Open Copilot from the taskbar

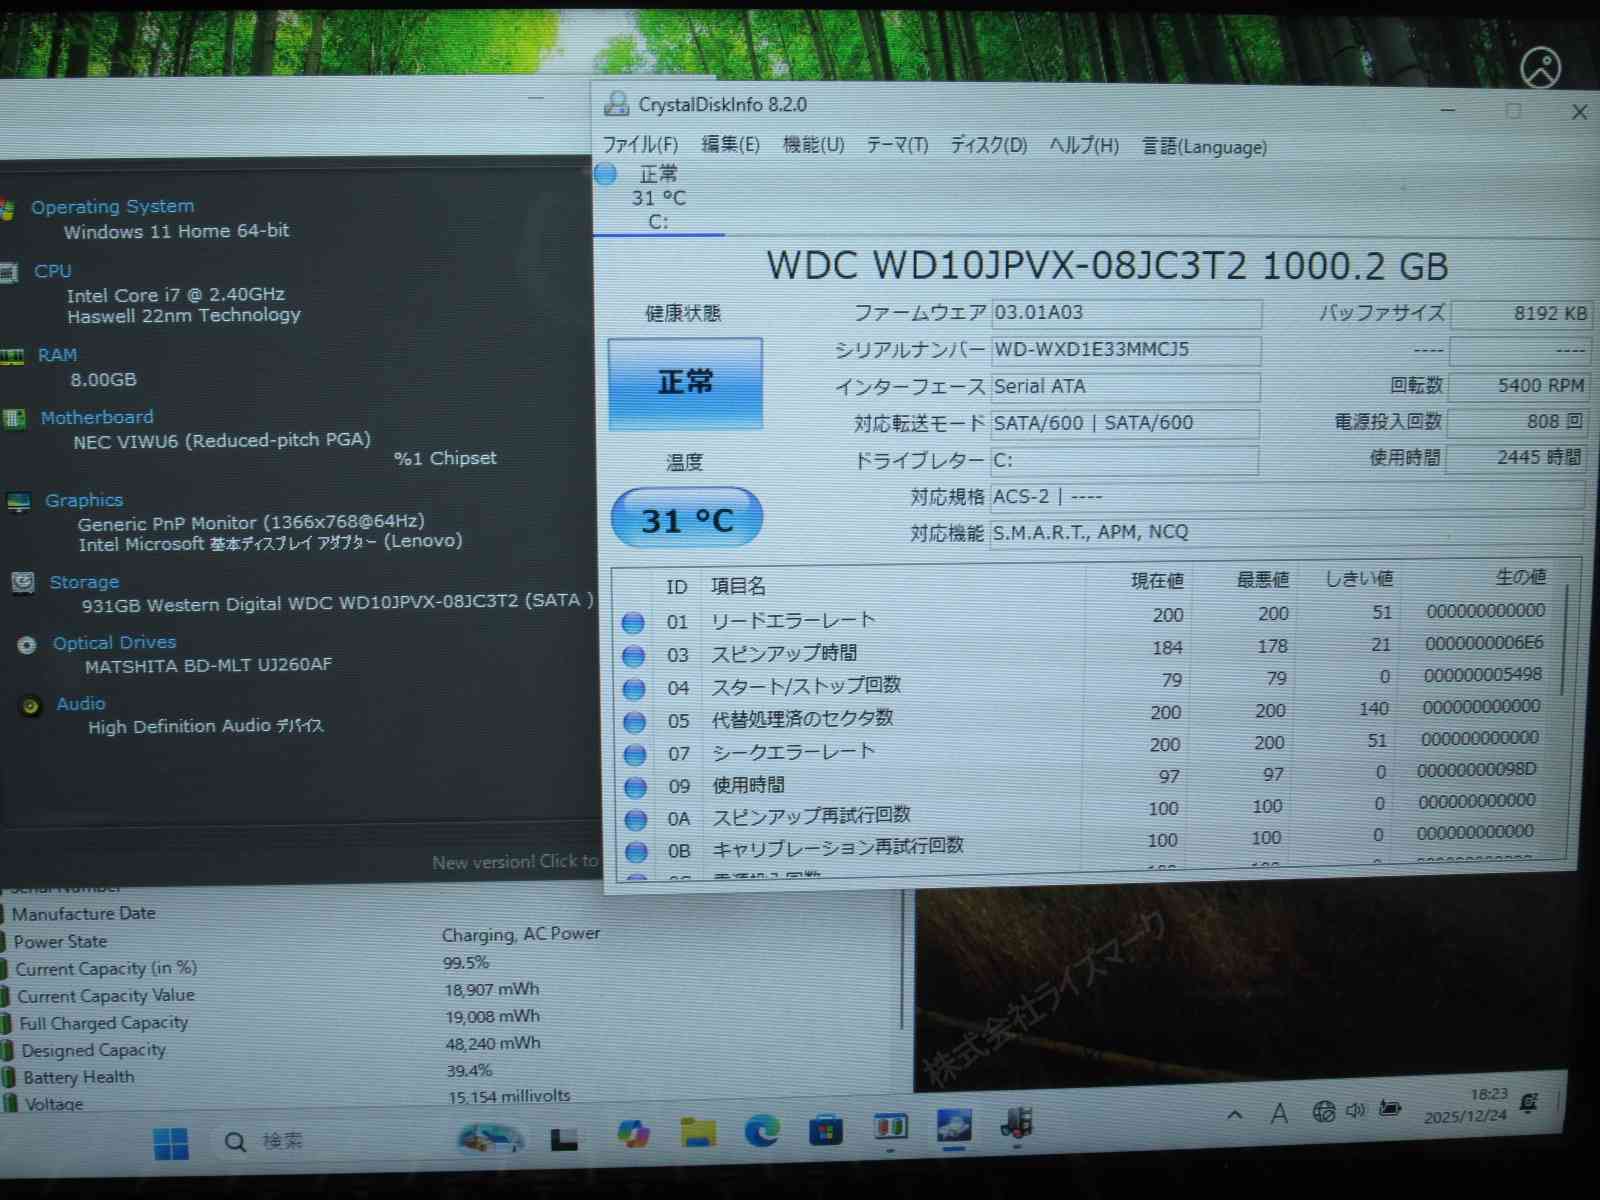633,1134
